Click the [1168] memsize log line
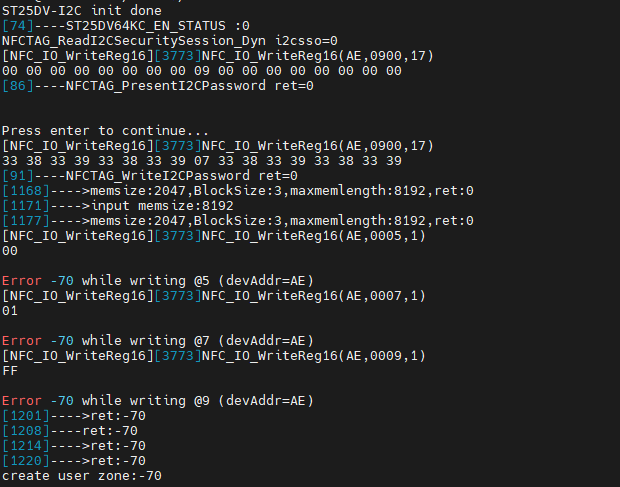This screenshot has height=487, width=620. pos(238,191)
